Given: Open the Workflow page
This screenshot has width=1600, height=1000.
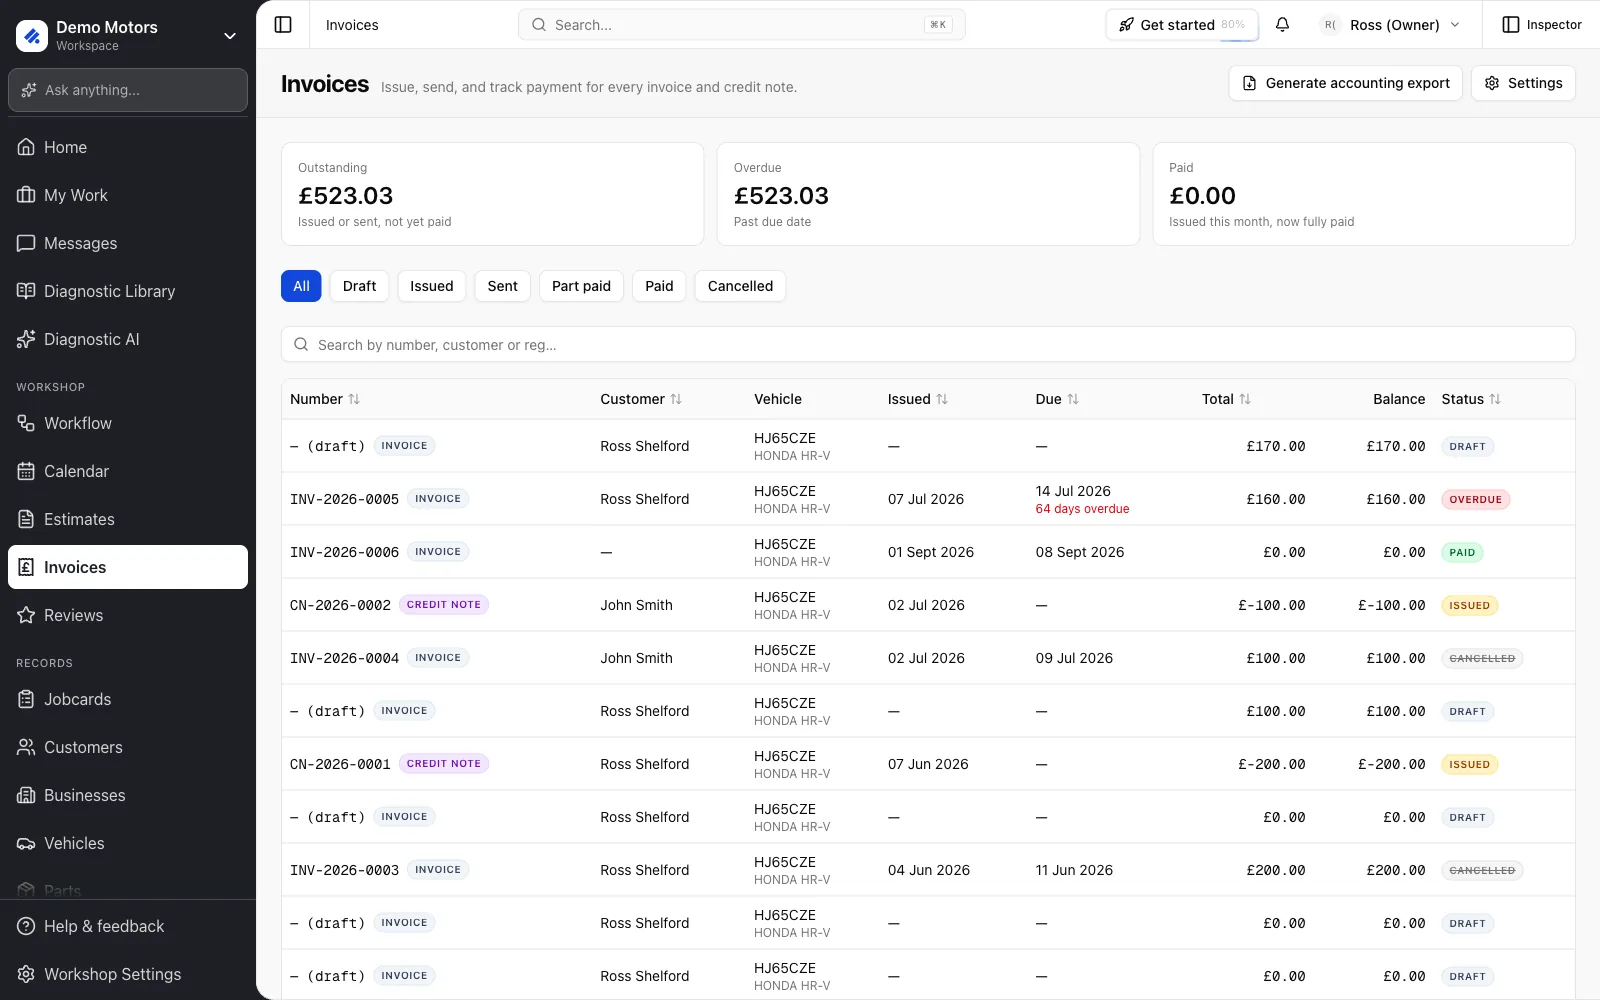Looking at the screenshot, I should pos(128,423).
